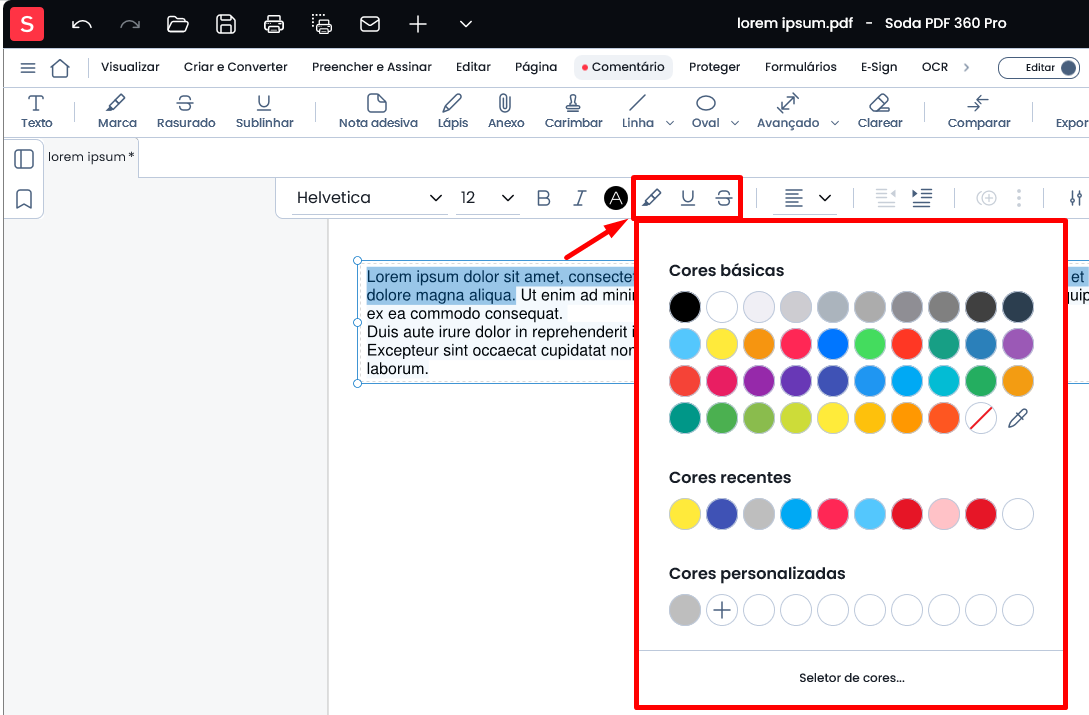This screenshot has height=715, width=1089.
Task: Select the lorem ipsum document tab
Action: click(x=90, y=157)
